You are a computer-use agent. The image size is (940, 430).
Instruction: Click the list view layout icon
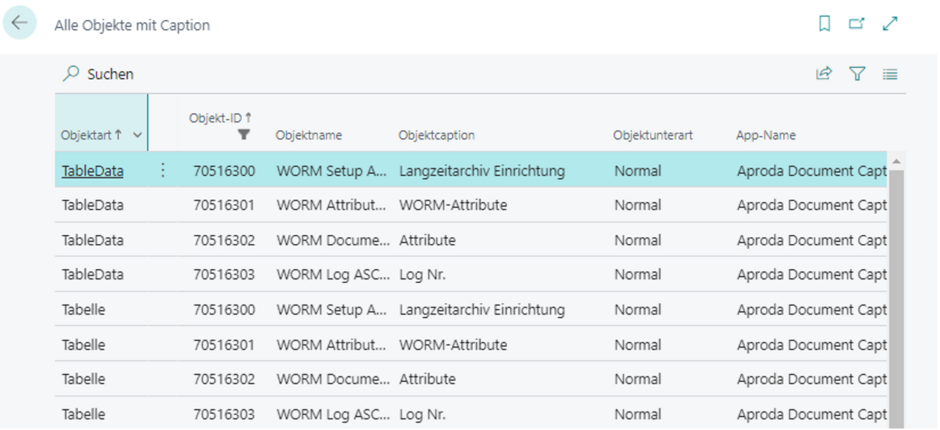(890, 74)
